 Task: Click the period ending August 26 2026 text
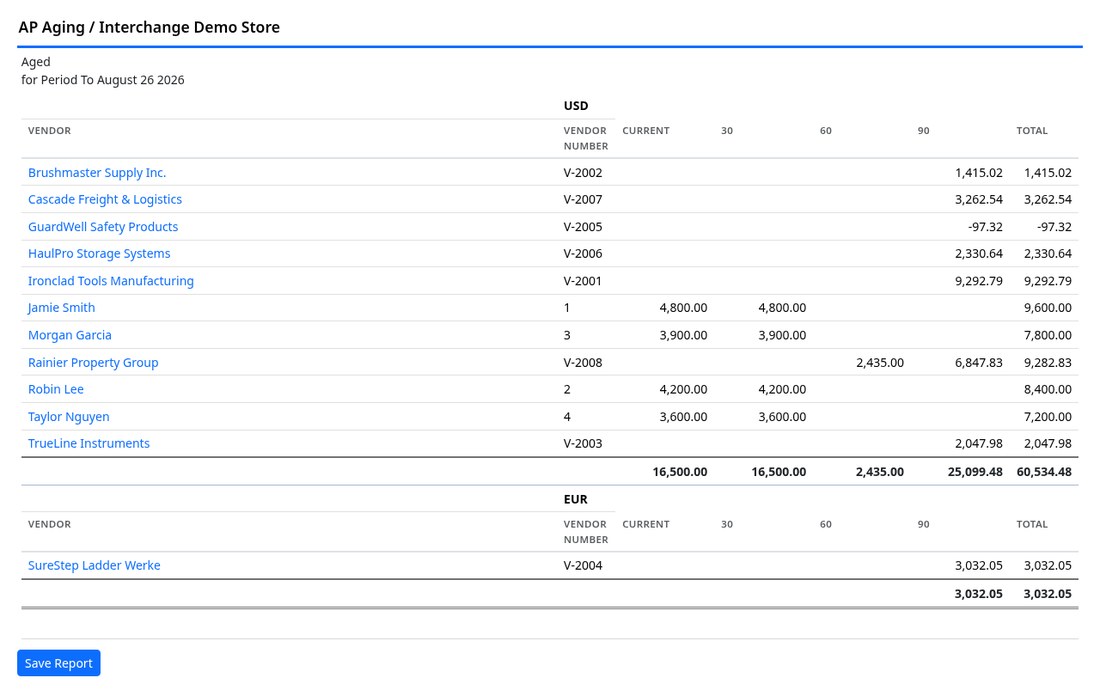point(102,80)
